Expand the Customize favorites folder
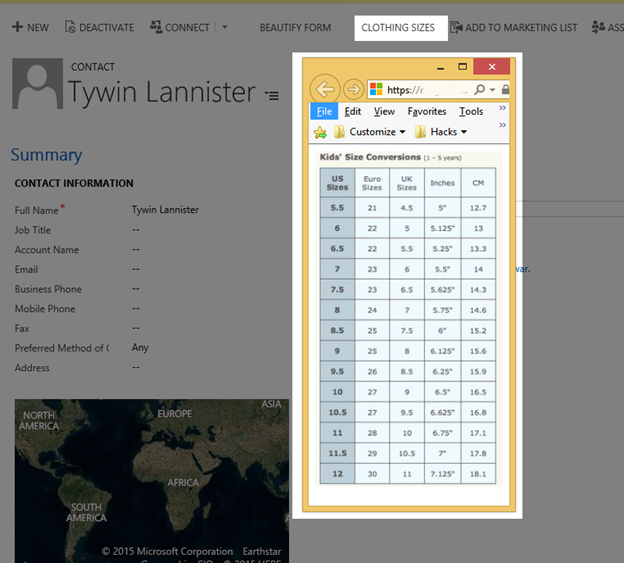 click(370, 132)
